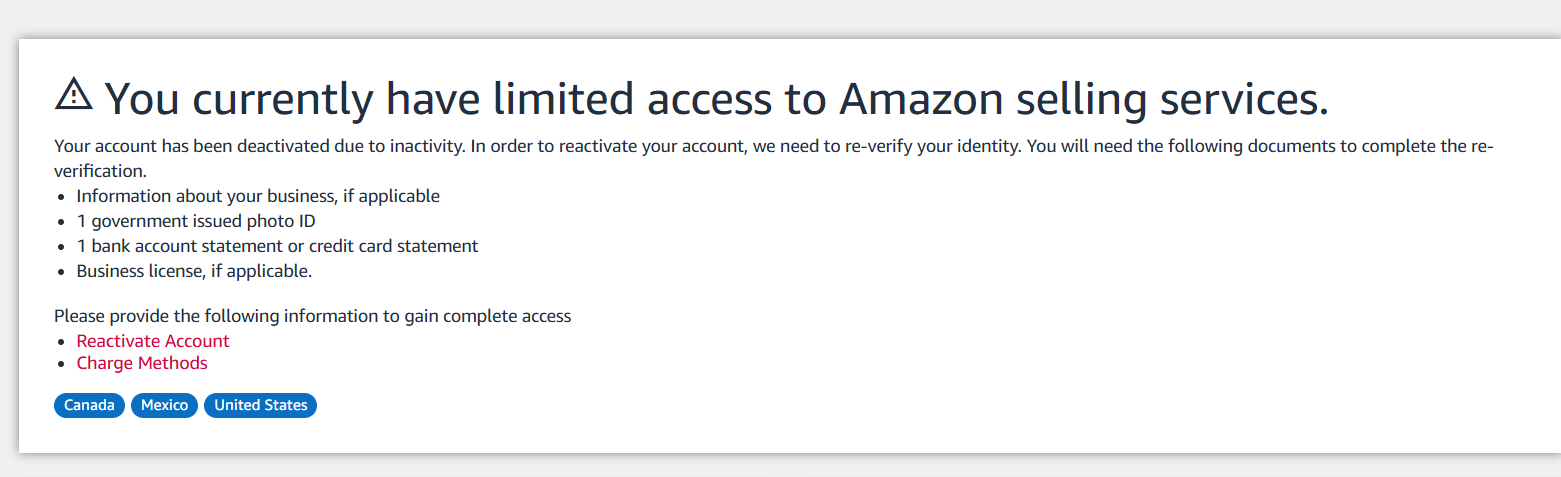Click bullet marker beside photo ID item

(63, 222)
